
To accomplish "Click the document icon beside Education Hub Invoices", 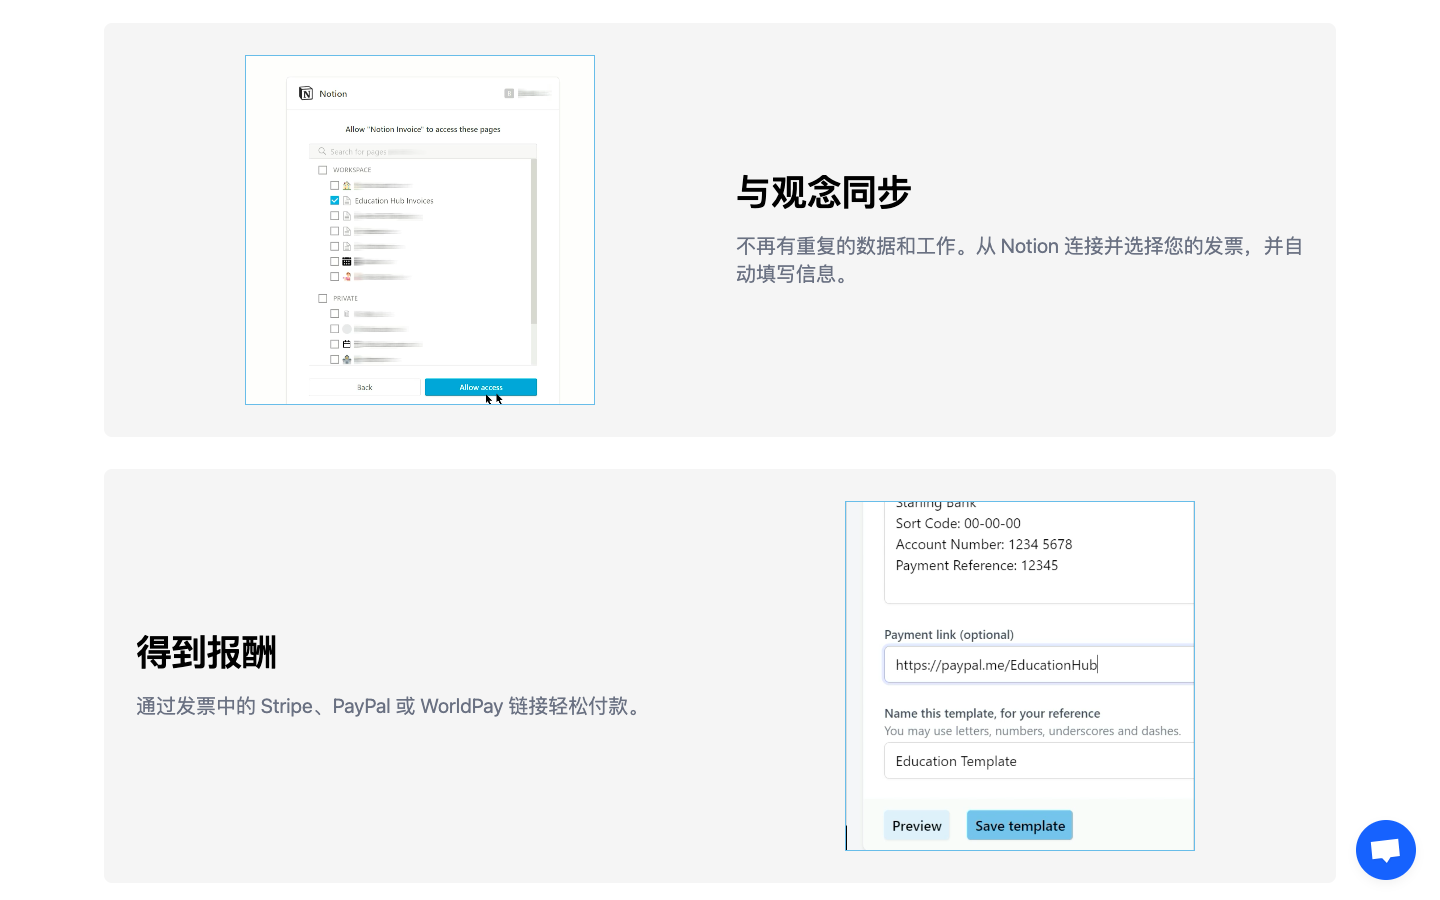I will 346,200.
